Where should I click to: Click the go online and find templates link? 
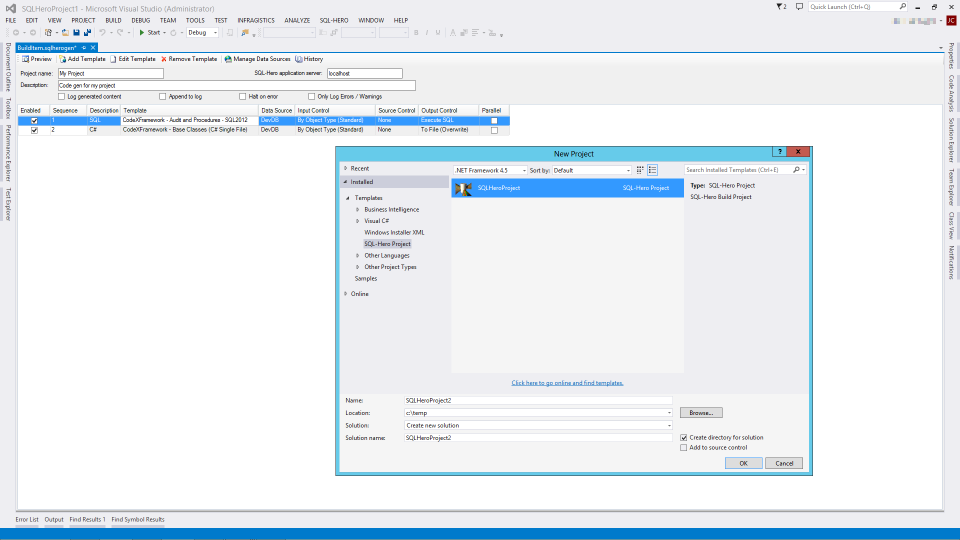click(567, 383)
